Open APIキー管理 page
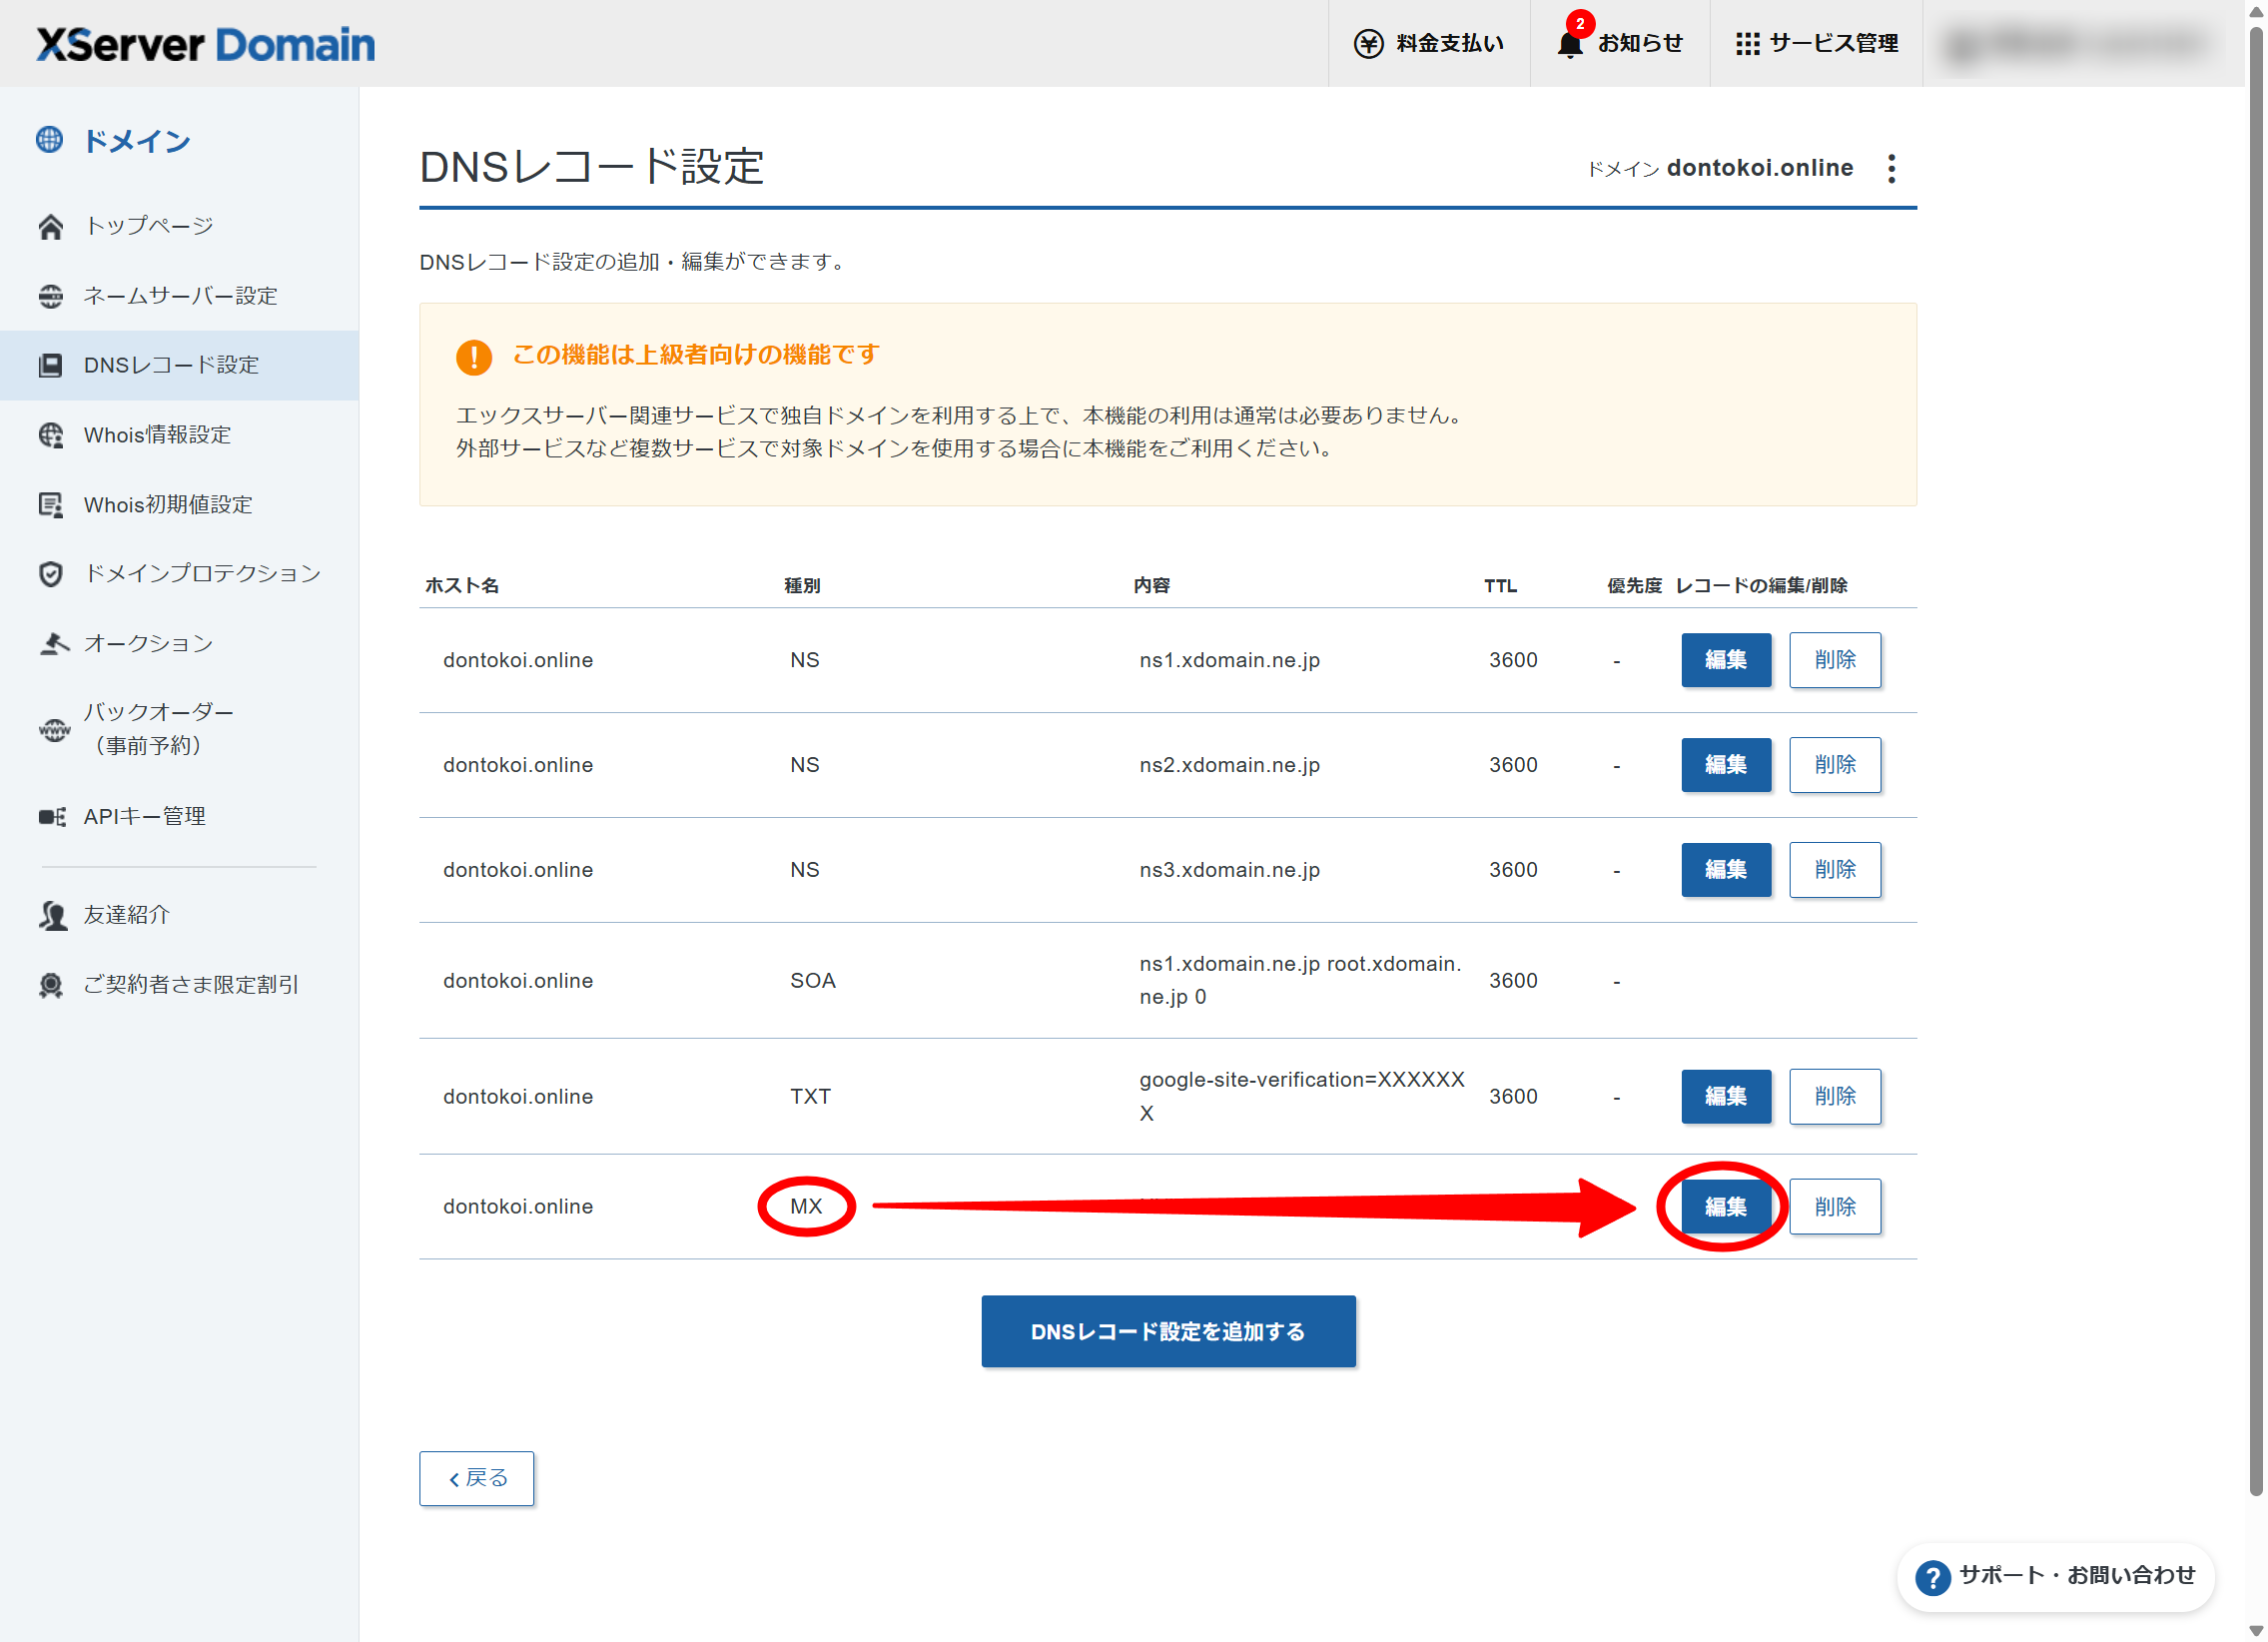Viewport: 2268px width, 1642px height. click(180, 817)
